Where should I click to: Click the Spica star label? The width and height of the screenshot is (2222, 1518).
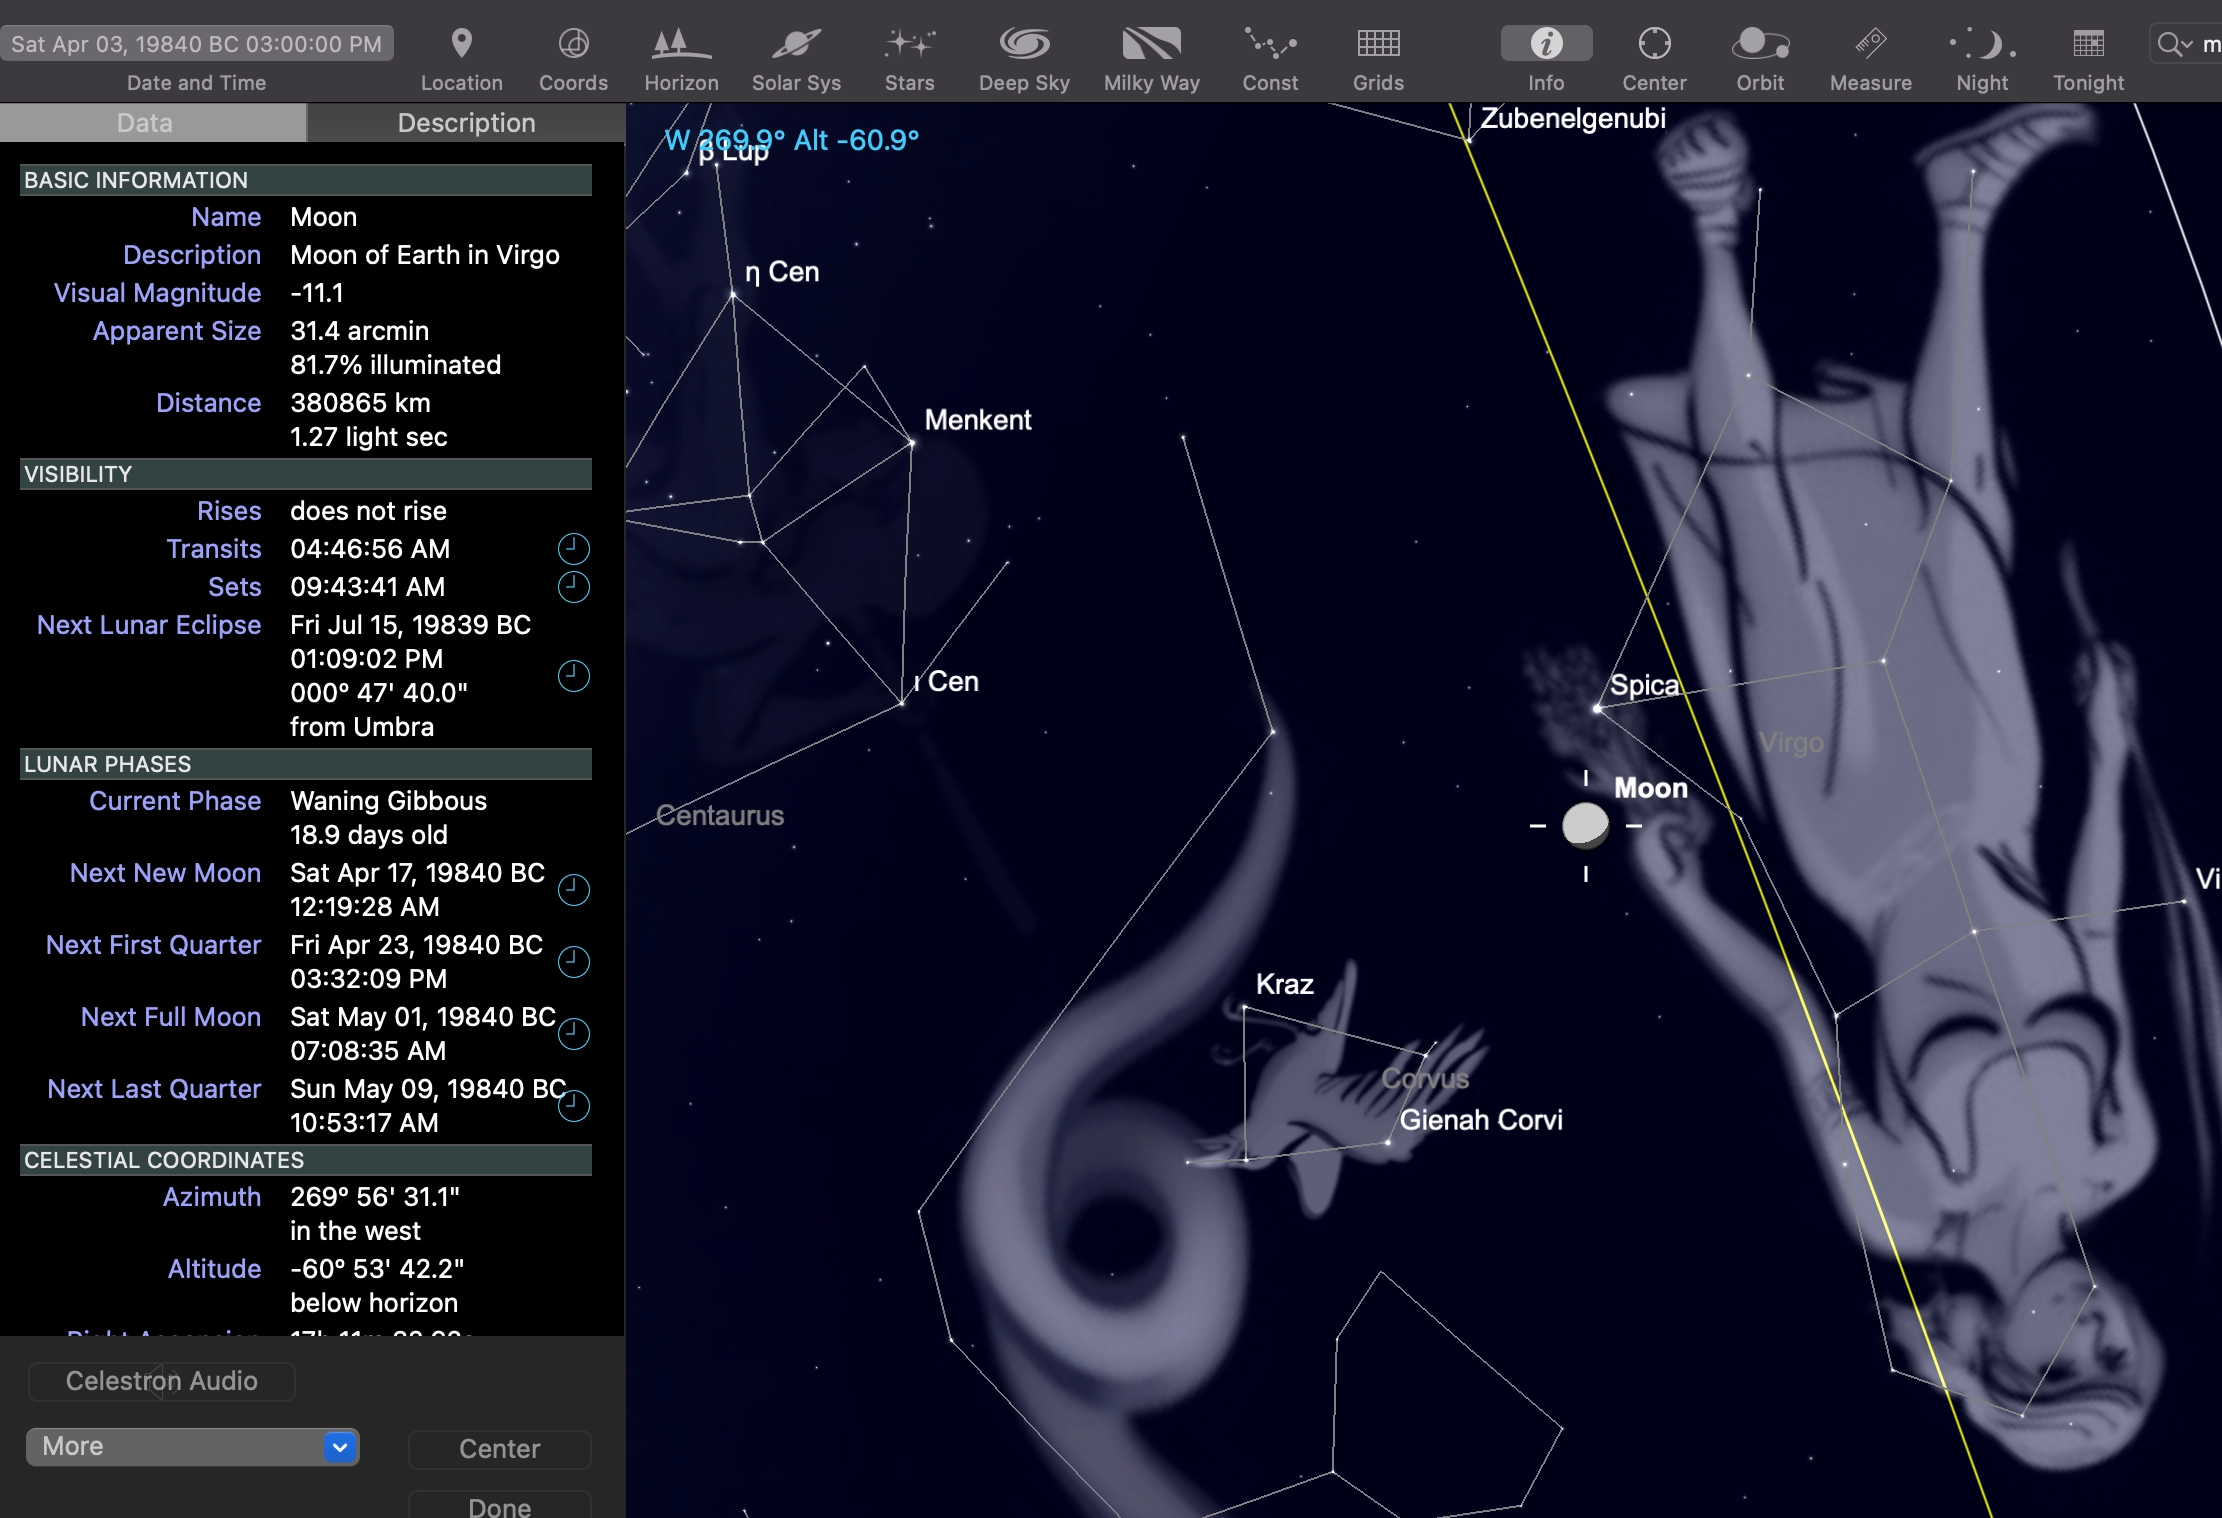coord(1645,685)
